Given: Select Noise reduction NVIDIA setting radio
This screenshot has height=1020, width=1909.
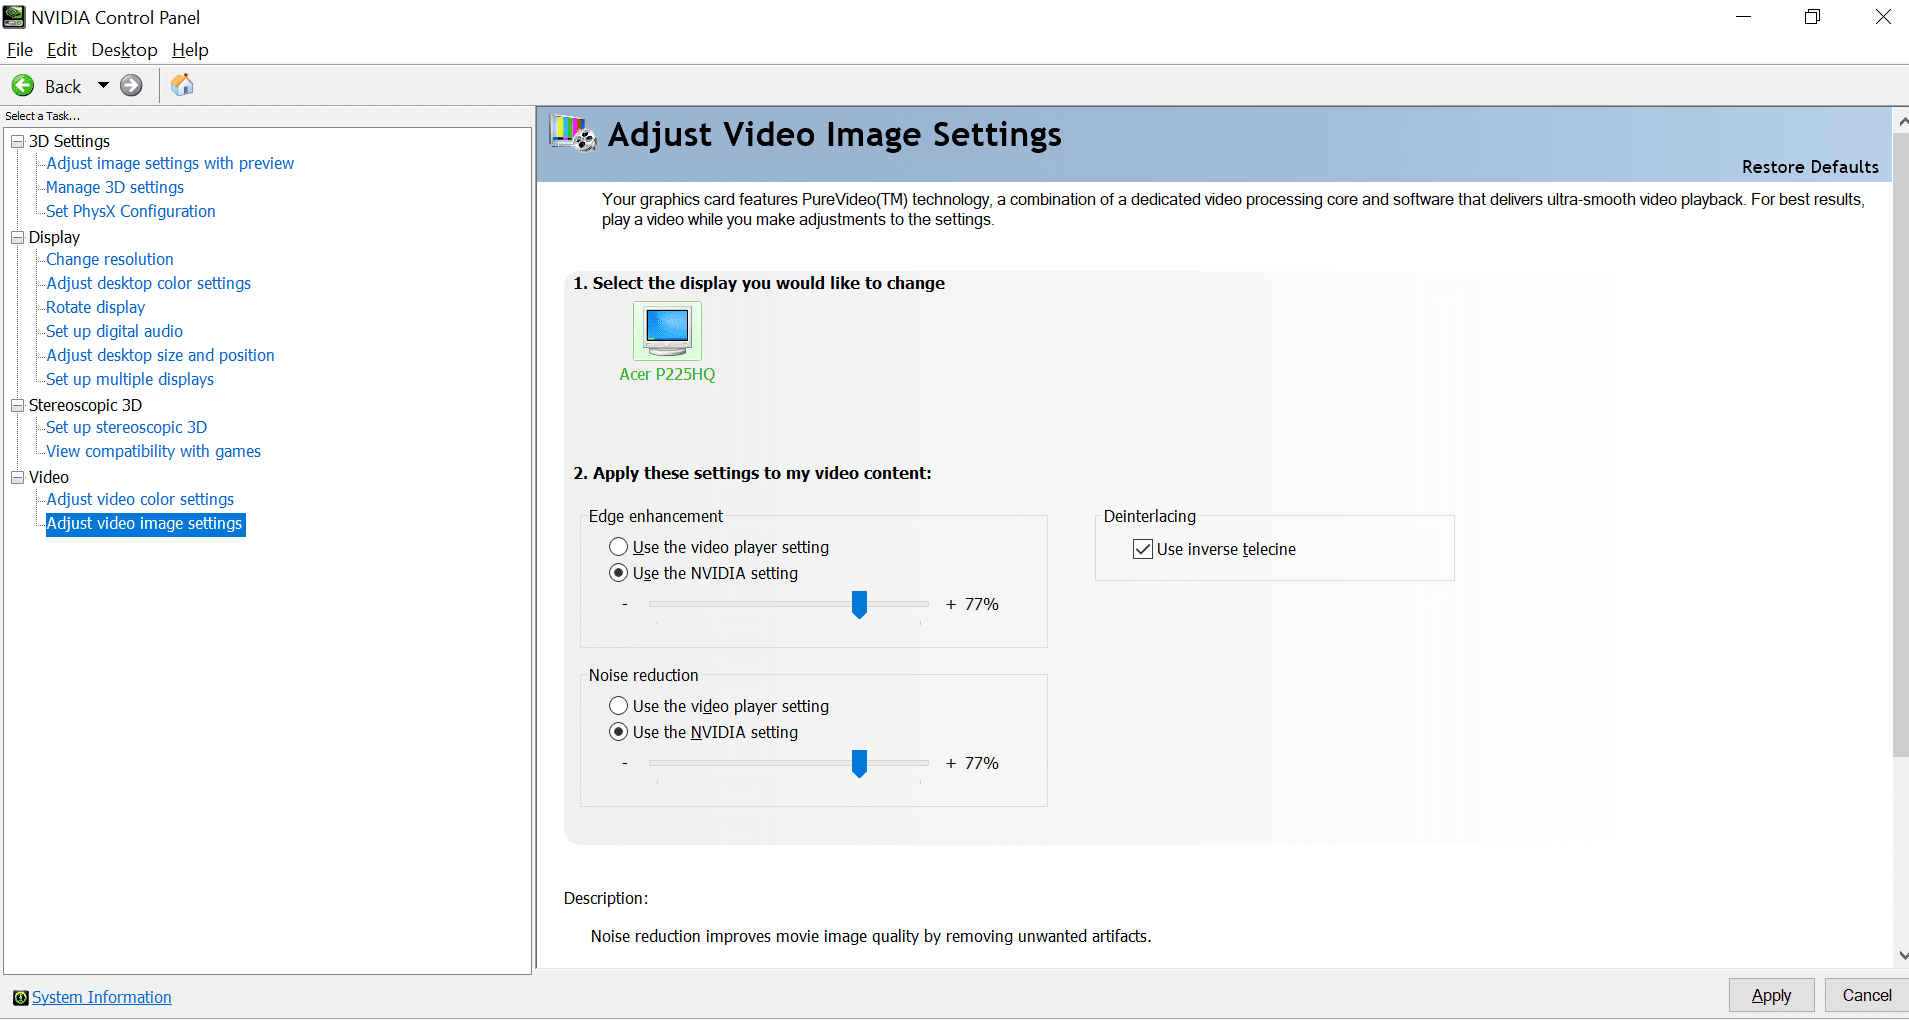Looking at the screenshot, I should pyautogui.click(x=618, y=732).
